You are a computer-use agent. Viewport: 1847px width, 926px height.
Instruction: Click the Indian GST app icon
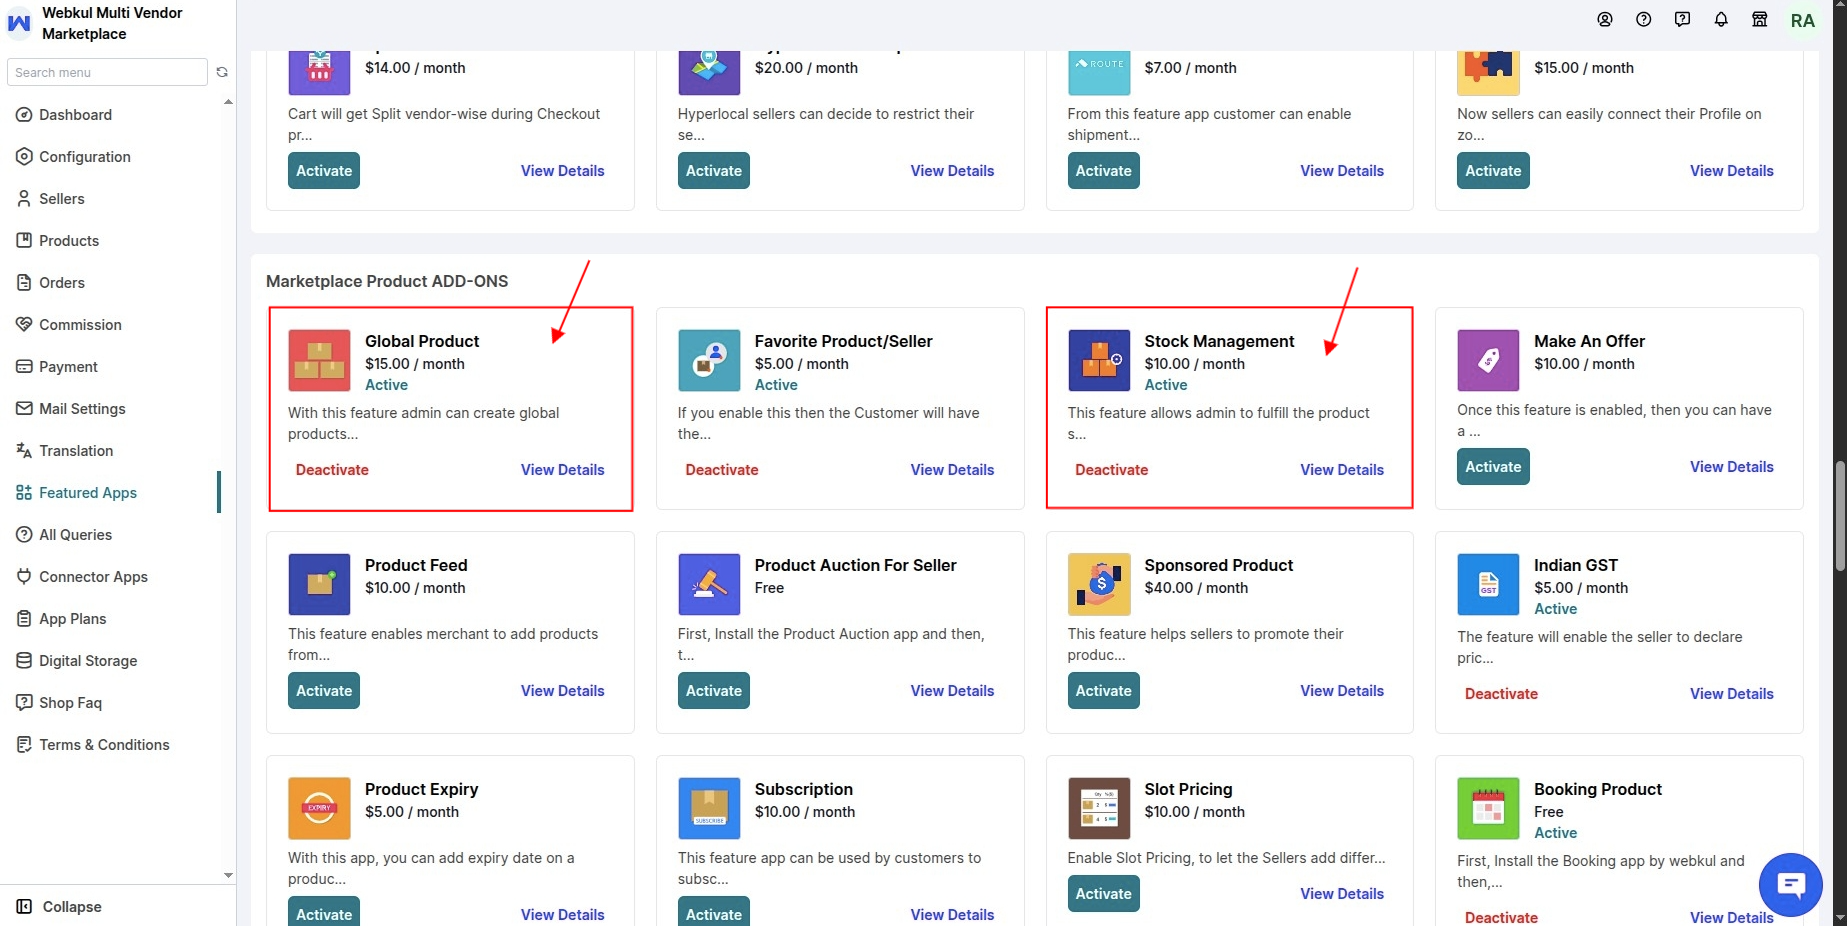(1488, 584)
